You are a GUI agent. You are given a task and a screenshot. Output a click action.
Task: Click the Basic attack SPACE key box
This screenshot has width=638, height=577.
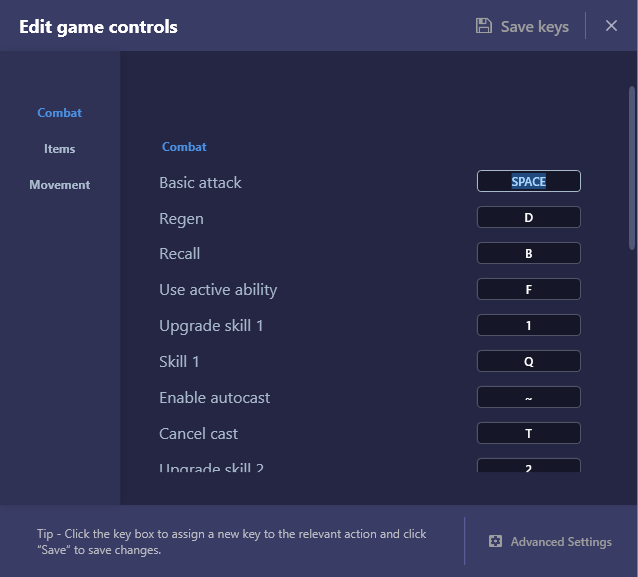(x=529, y=182)
